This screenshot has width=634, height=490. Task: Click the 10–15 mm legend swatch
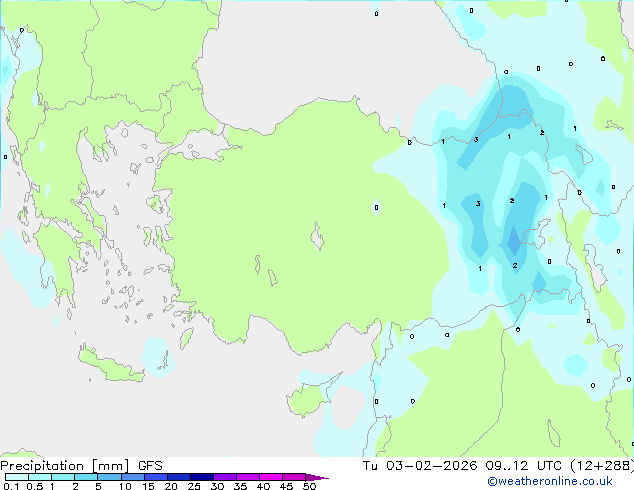(x=132, y=477)
